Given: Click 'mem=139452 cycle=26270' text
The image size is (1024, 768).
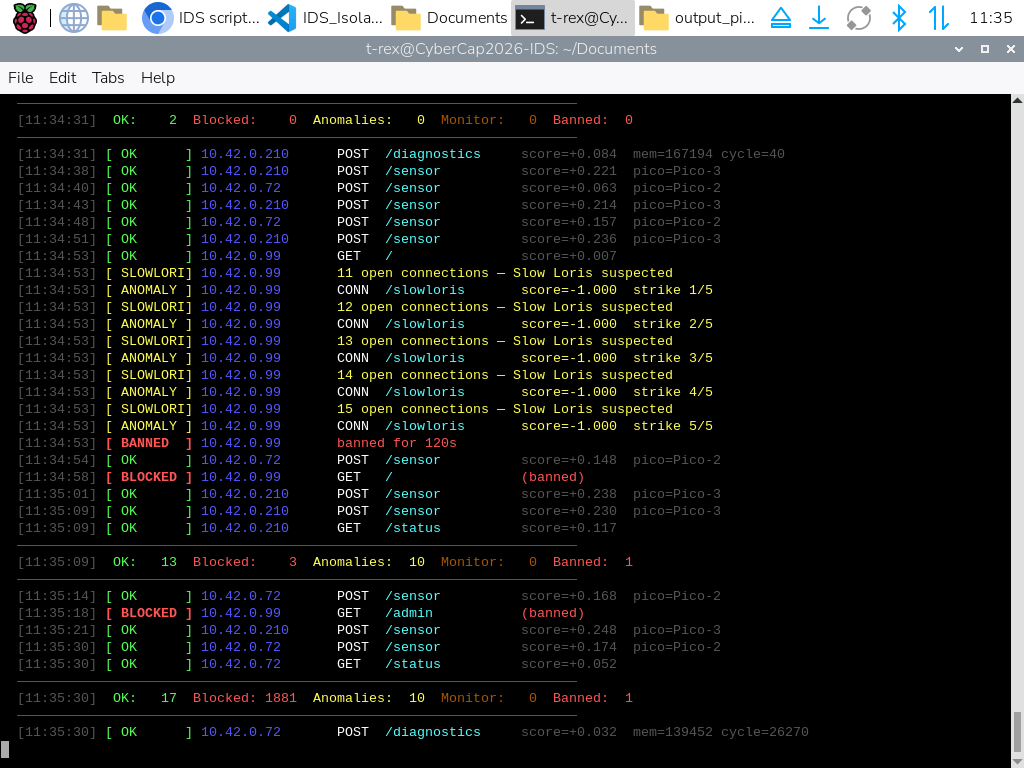Looking at the screenshot, I should pos(720,732).
